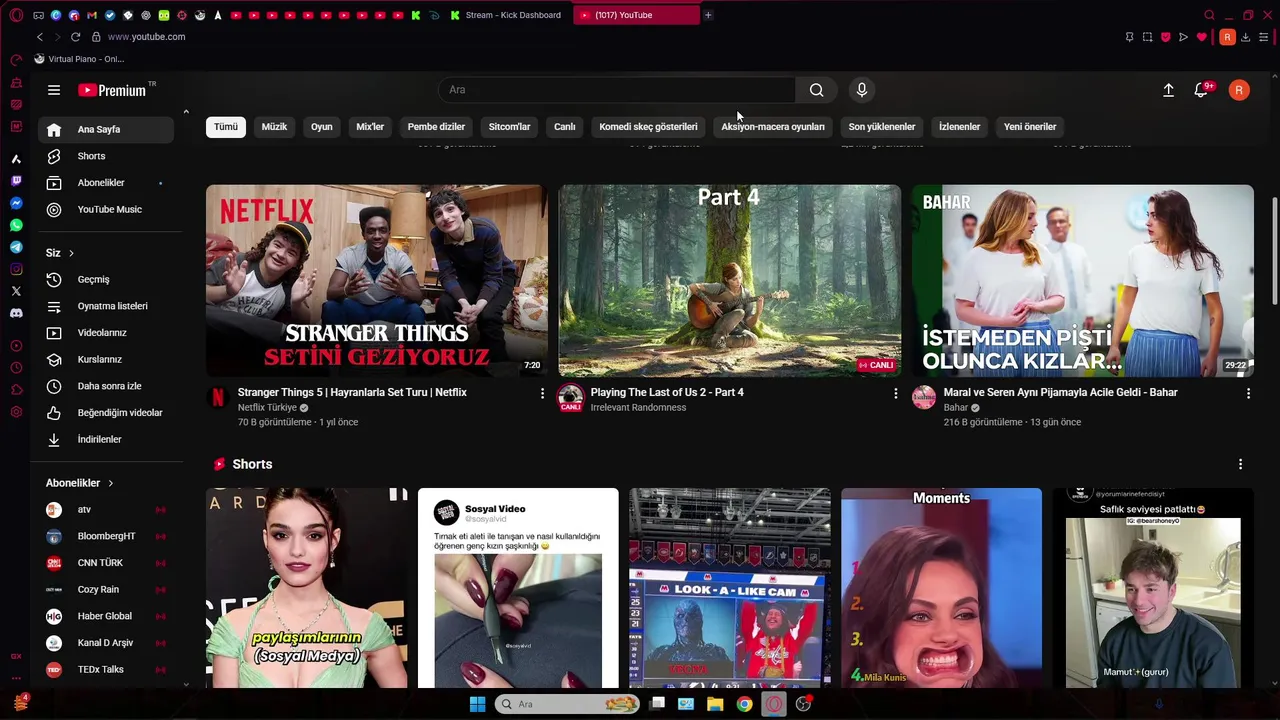1280x720 pixels.
Task: Click the YouTube Premium logo
Action: (112, 90)
